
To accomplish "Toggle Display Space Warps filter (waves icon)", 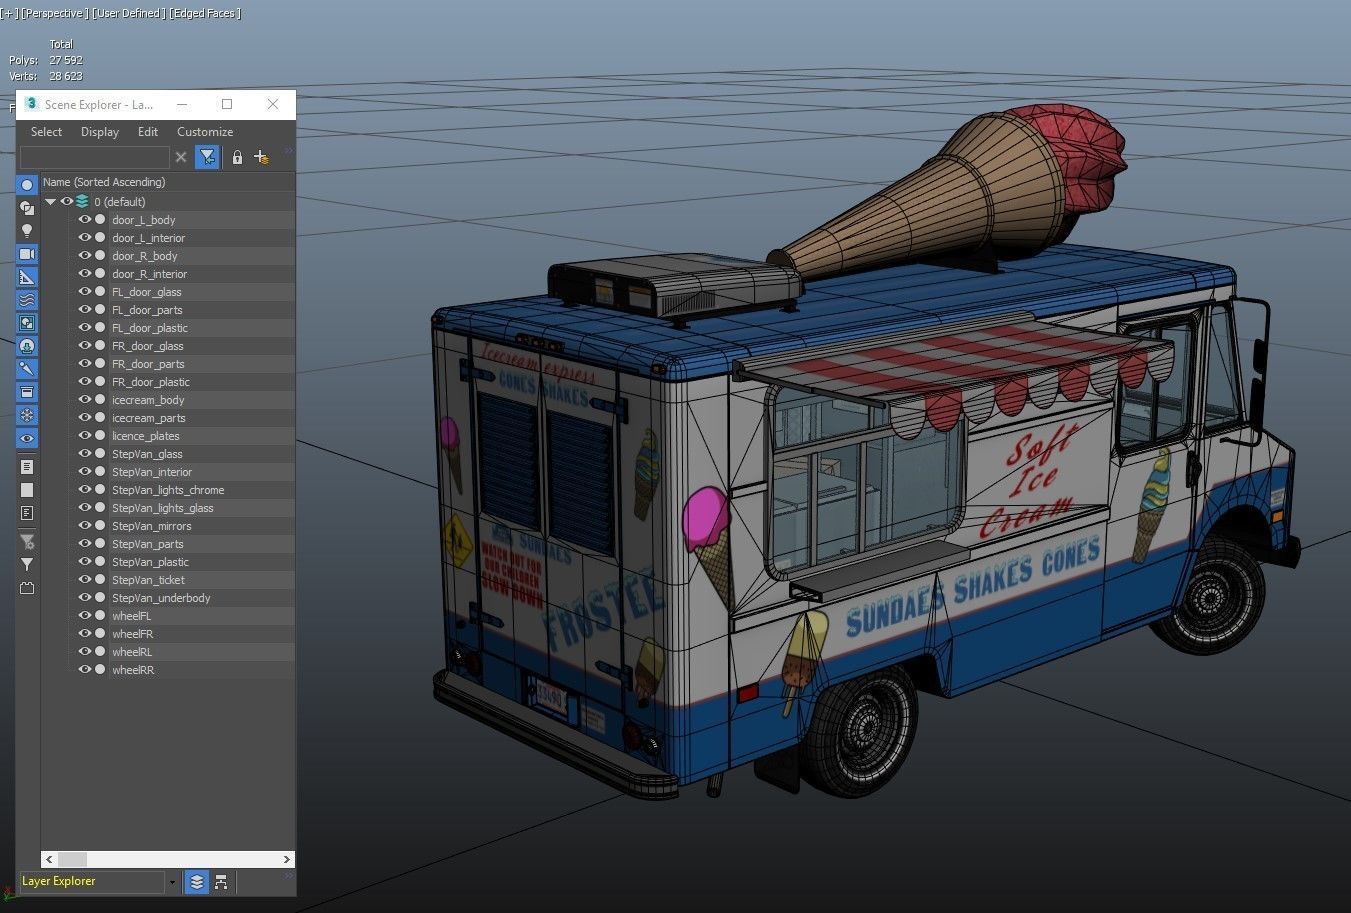I will [27, 300].
